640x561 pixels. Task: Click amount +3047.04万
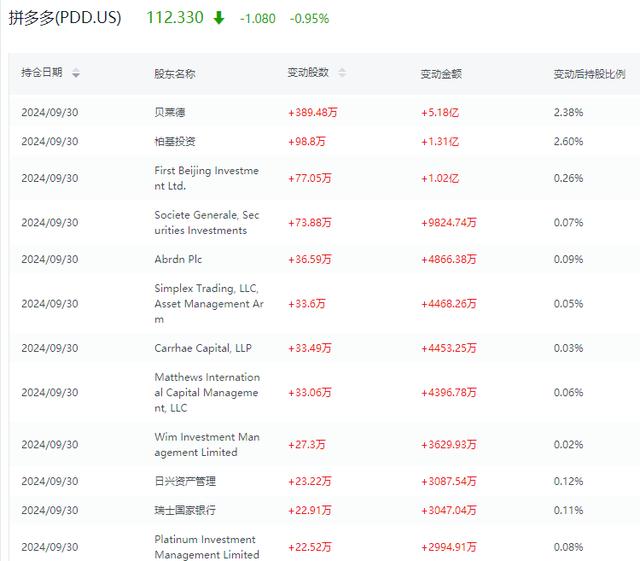(x=449, y=510)
